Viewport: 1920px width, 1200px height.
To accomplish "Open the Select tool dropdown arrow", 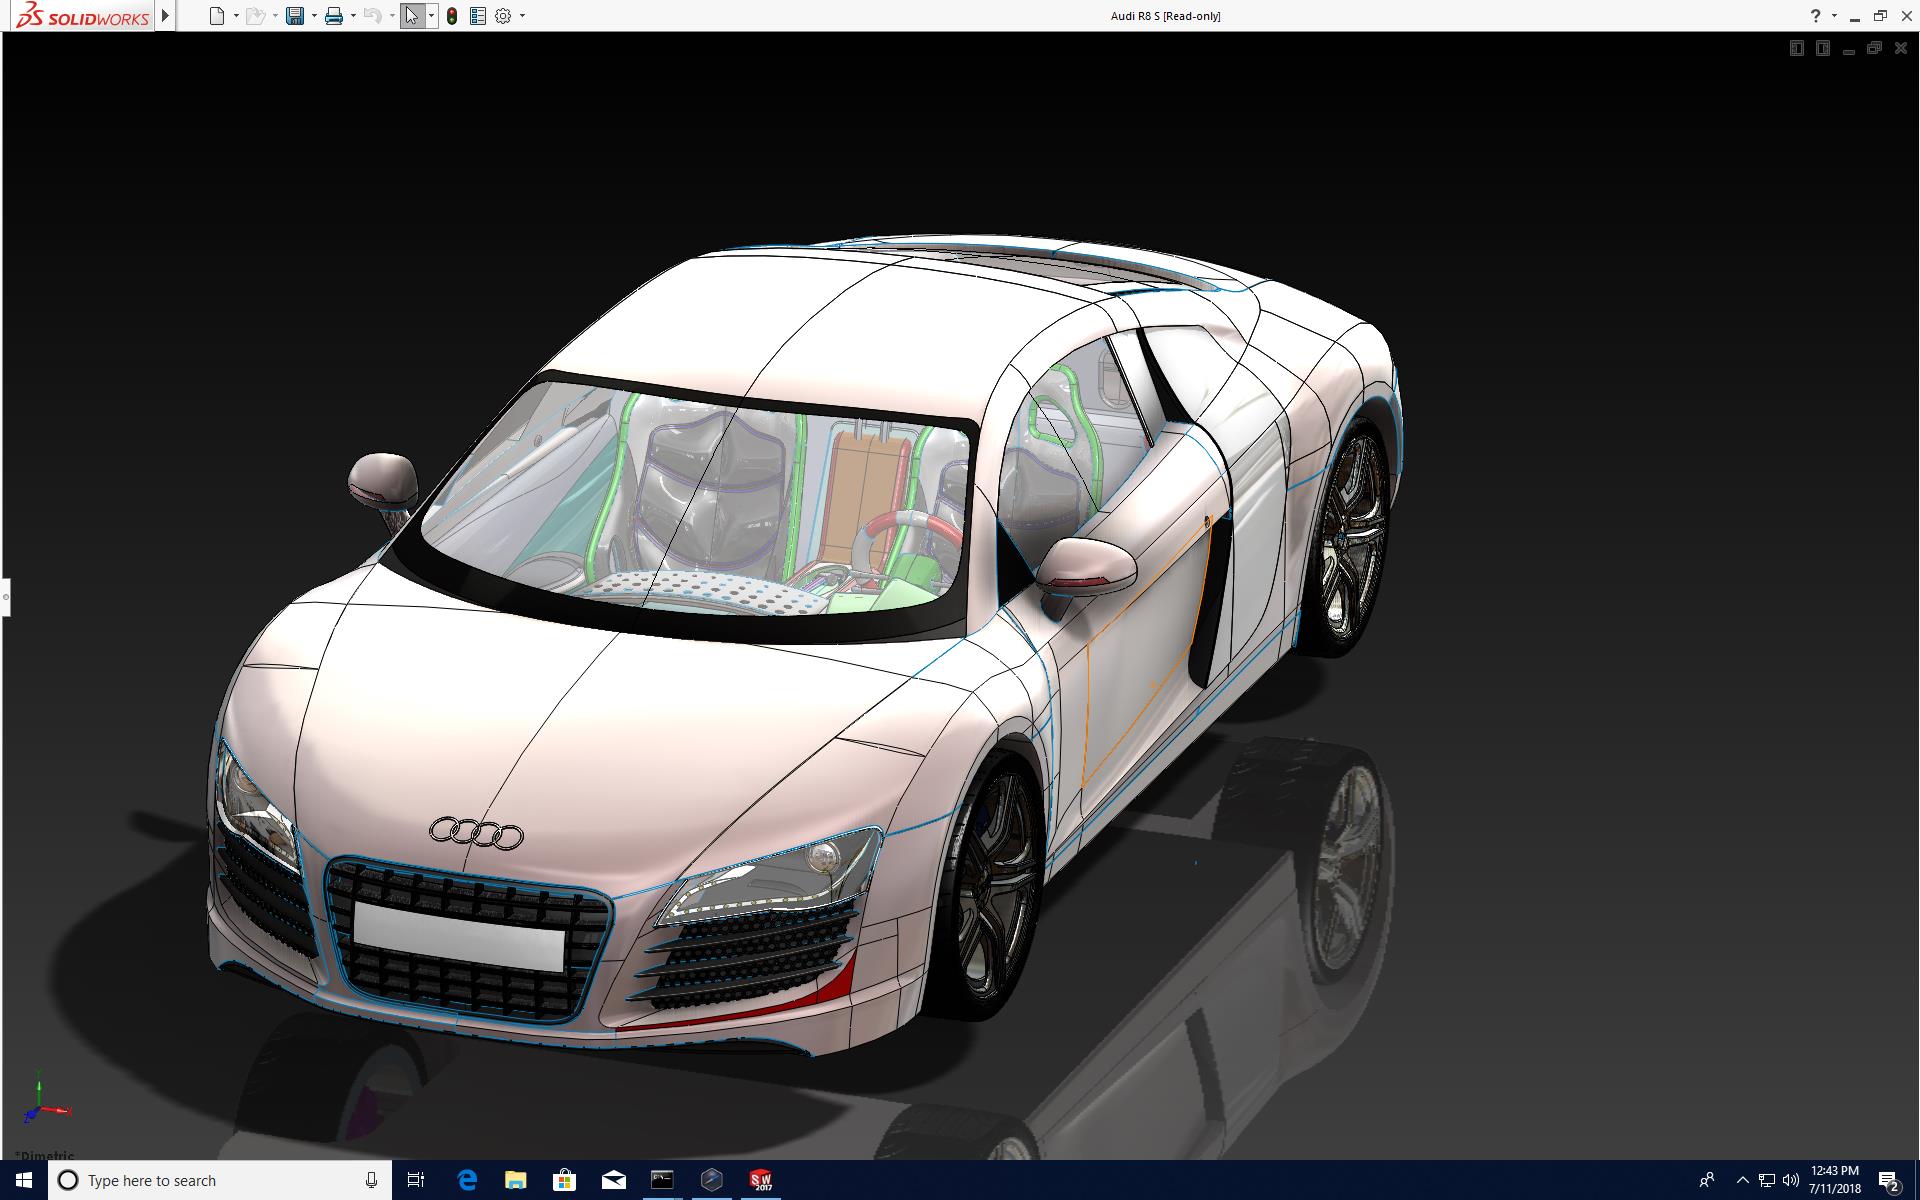I will (x=431, y=16).
